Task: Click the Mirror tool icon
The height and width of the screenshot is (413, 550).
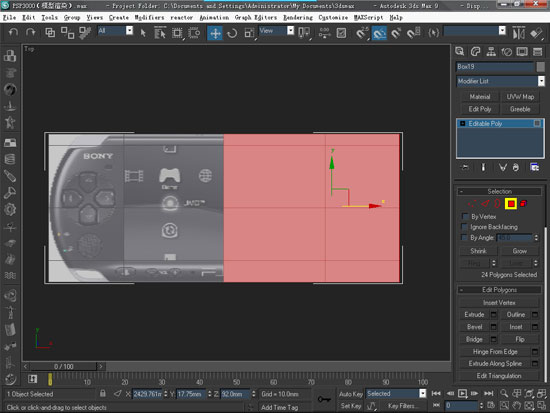Action: (x=518, y=33)
